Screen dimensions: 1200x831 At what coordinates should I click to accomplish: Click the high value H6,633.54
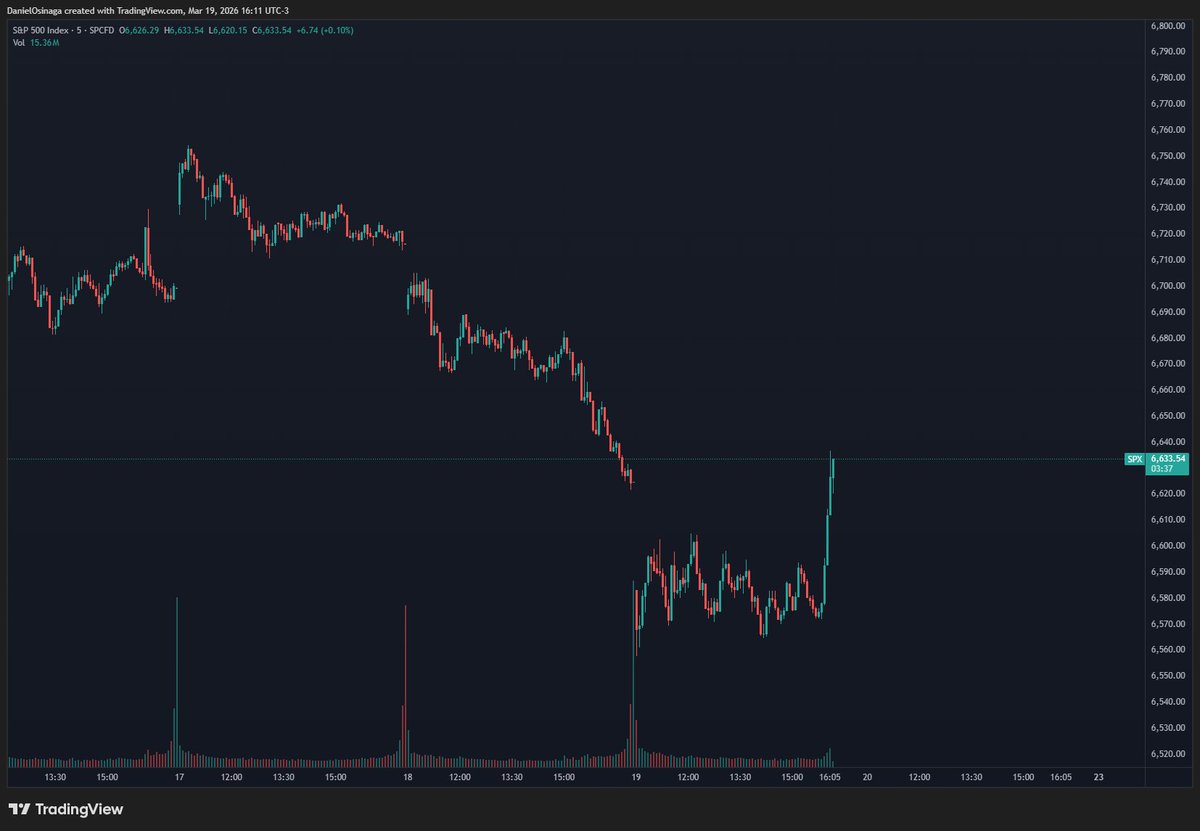point(184,30)
